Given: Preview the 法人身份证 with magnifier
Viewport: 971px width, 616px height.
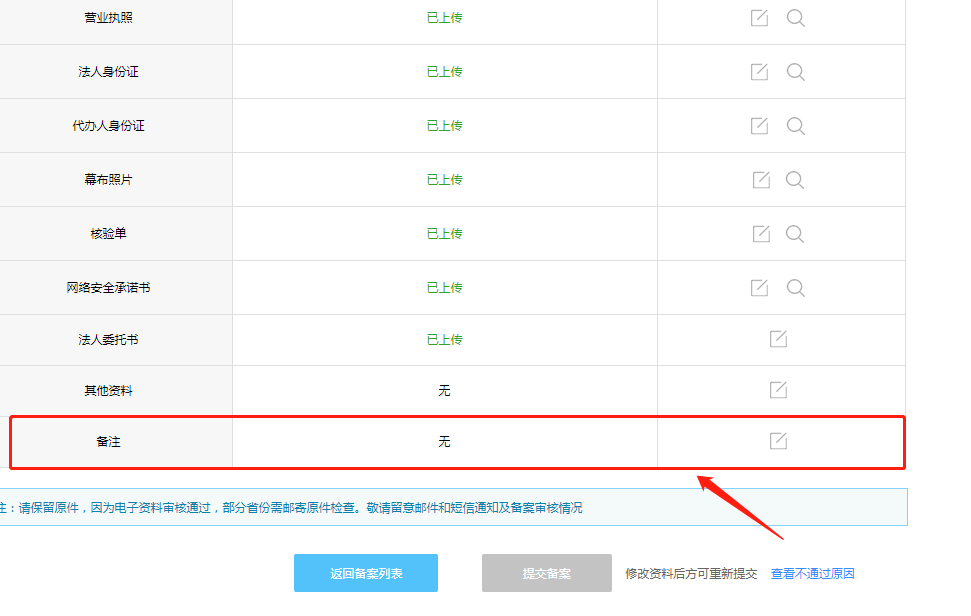Looking at the screenshot, I should point(795,72).
